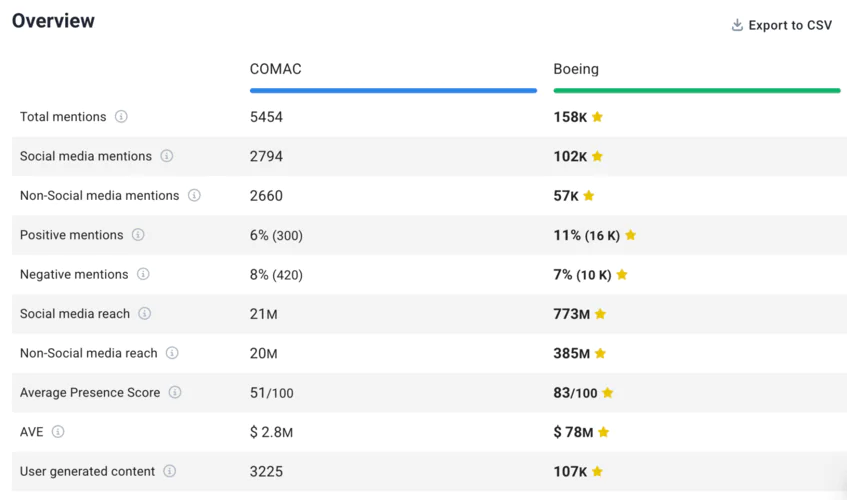Select COMAC positive mentions 6% (300)
The height and width of the screenshot is (500, 847).
(x=276, y=235)
